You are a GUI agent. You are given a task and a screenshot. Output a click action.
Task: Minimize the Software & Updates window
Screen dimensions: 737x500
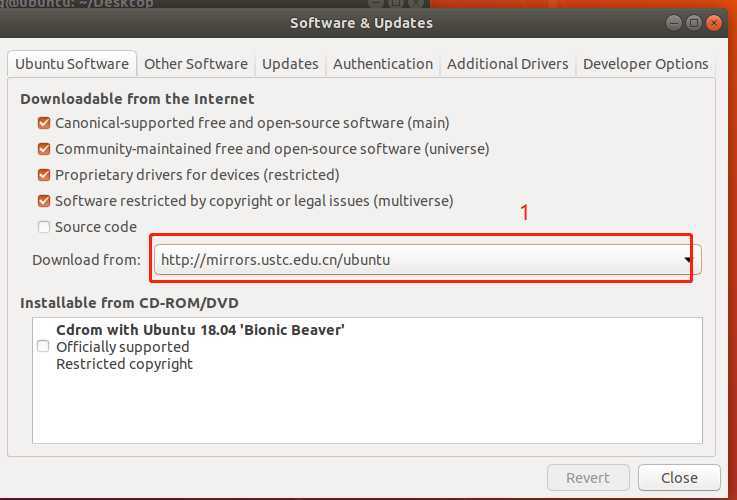point(672,22)
